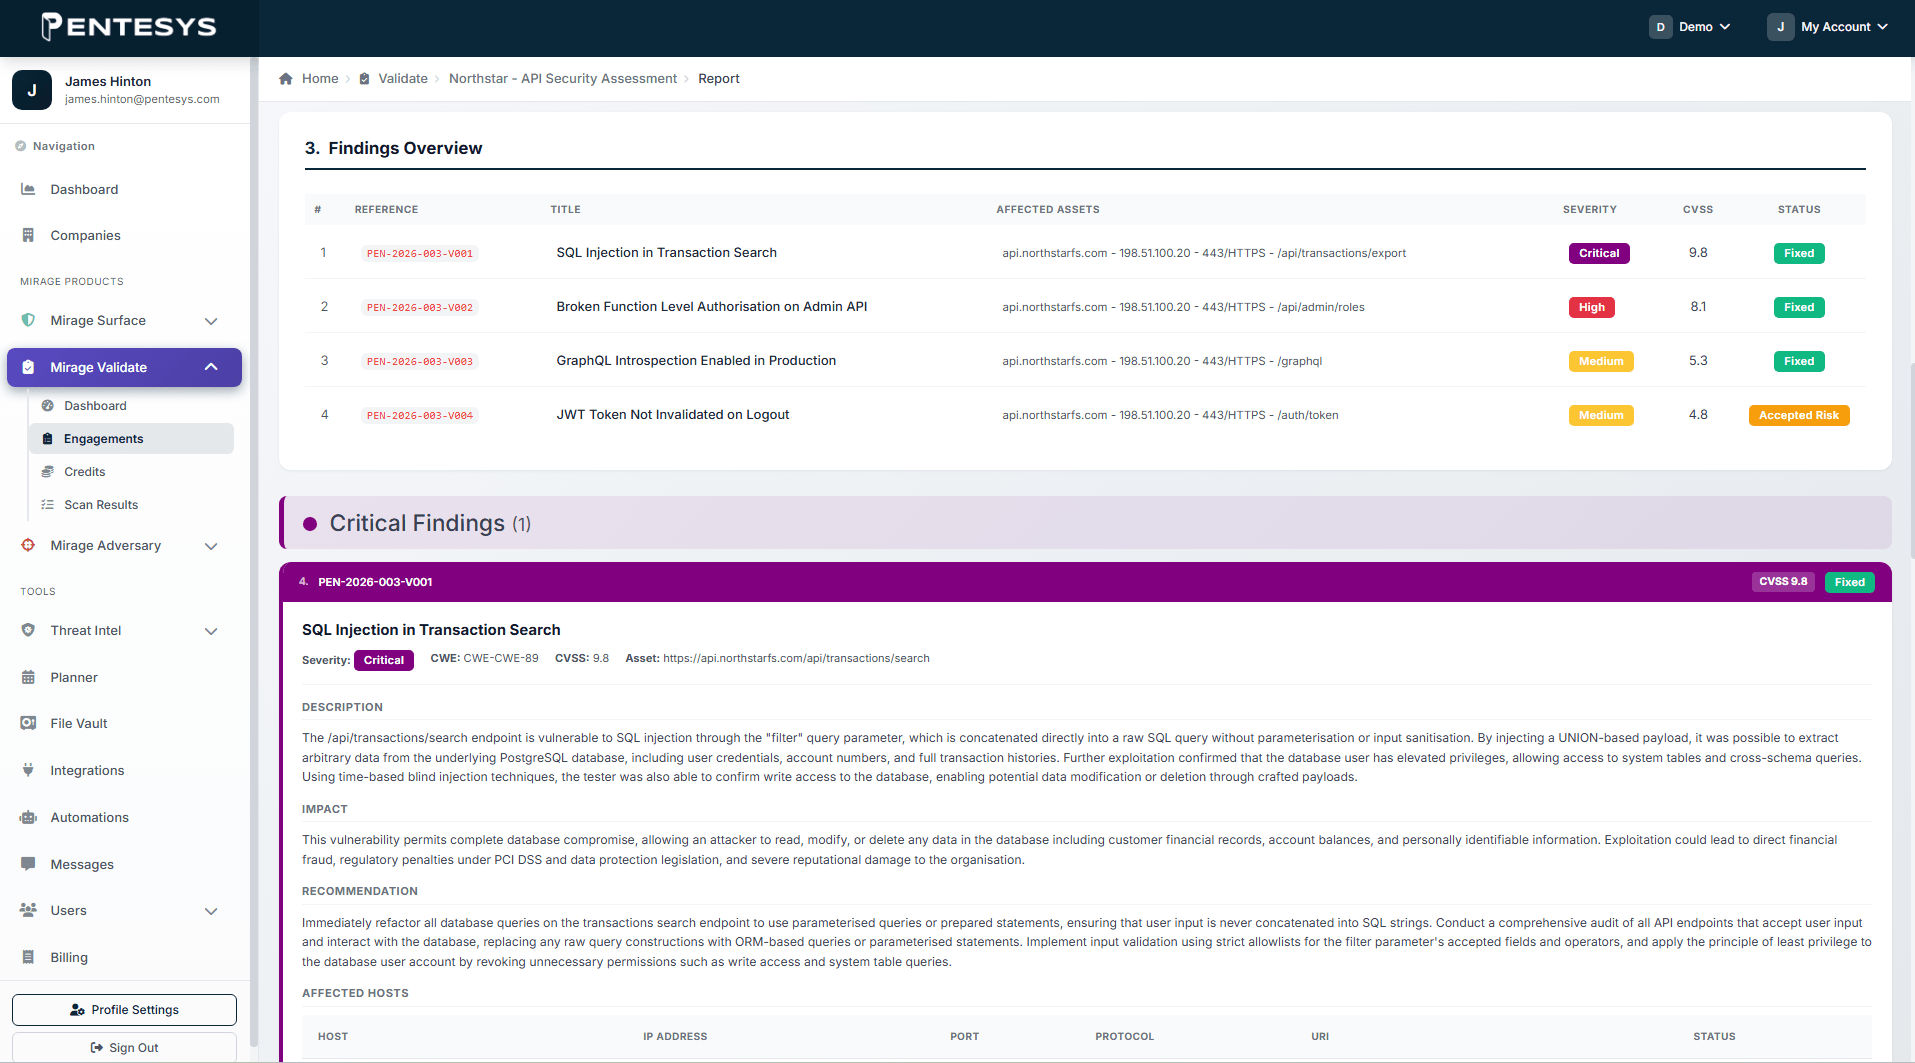Expand the Threat Intel chevron
The height and width of the screenshot is (1063, 1915).
(x=211, y=631)
